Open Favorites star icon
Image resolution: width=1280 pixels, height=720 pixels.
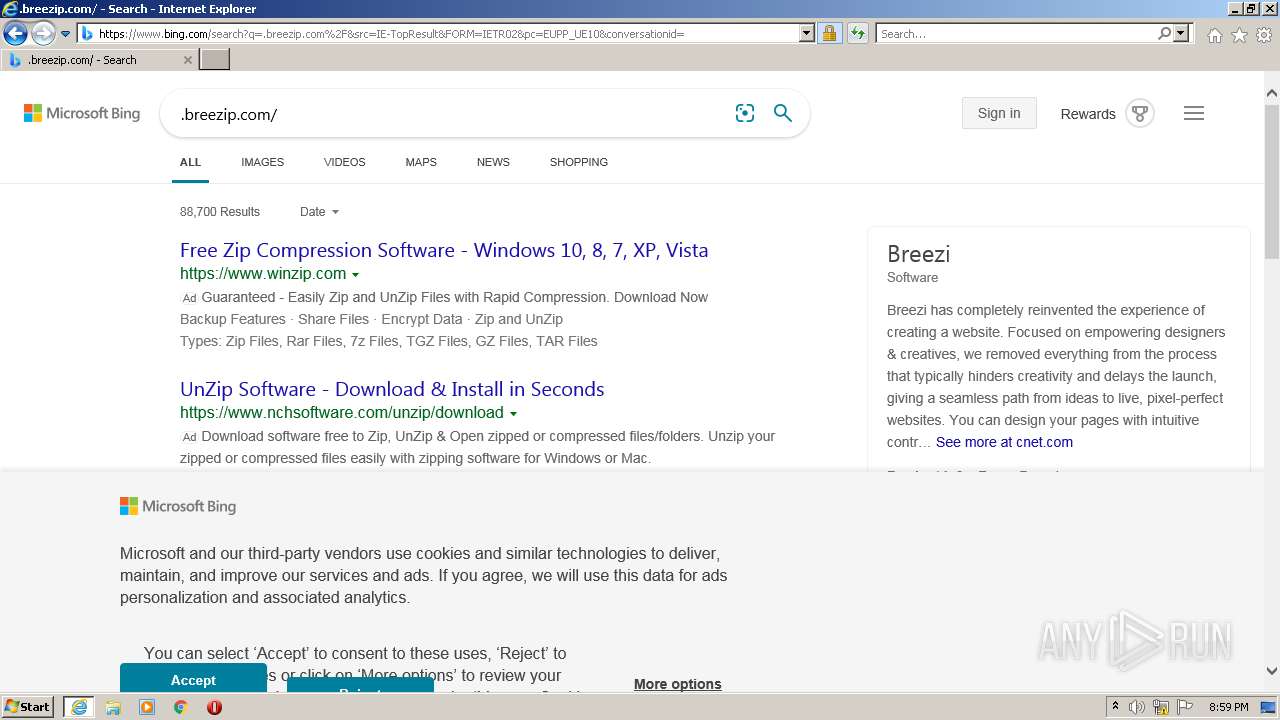1239,35
